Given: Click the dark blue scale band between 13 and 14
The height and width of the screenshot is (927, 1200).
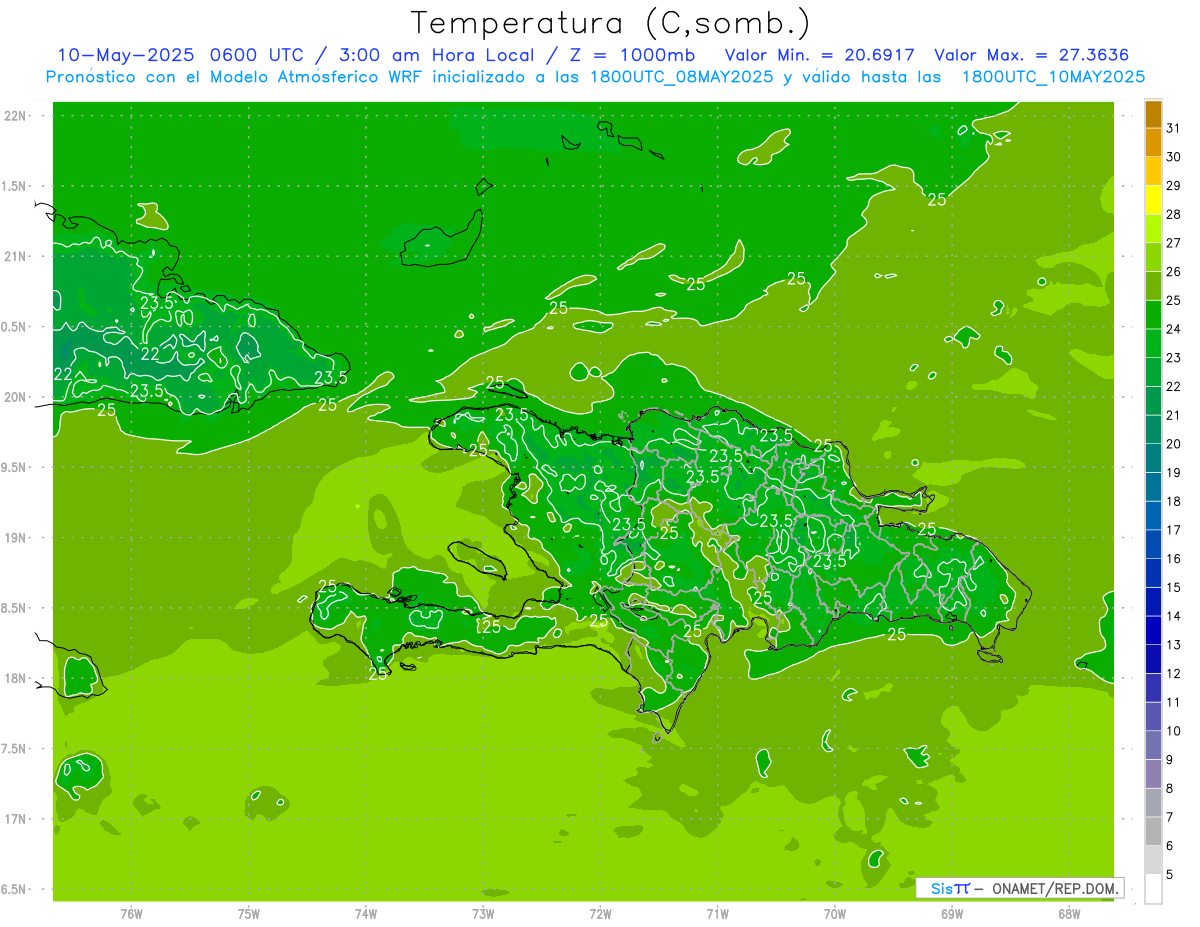Looking at the screenshot, I should [x=1153, y=631].
